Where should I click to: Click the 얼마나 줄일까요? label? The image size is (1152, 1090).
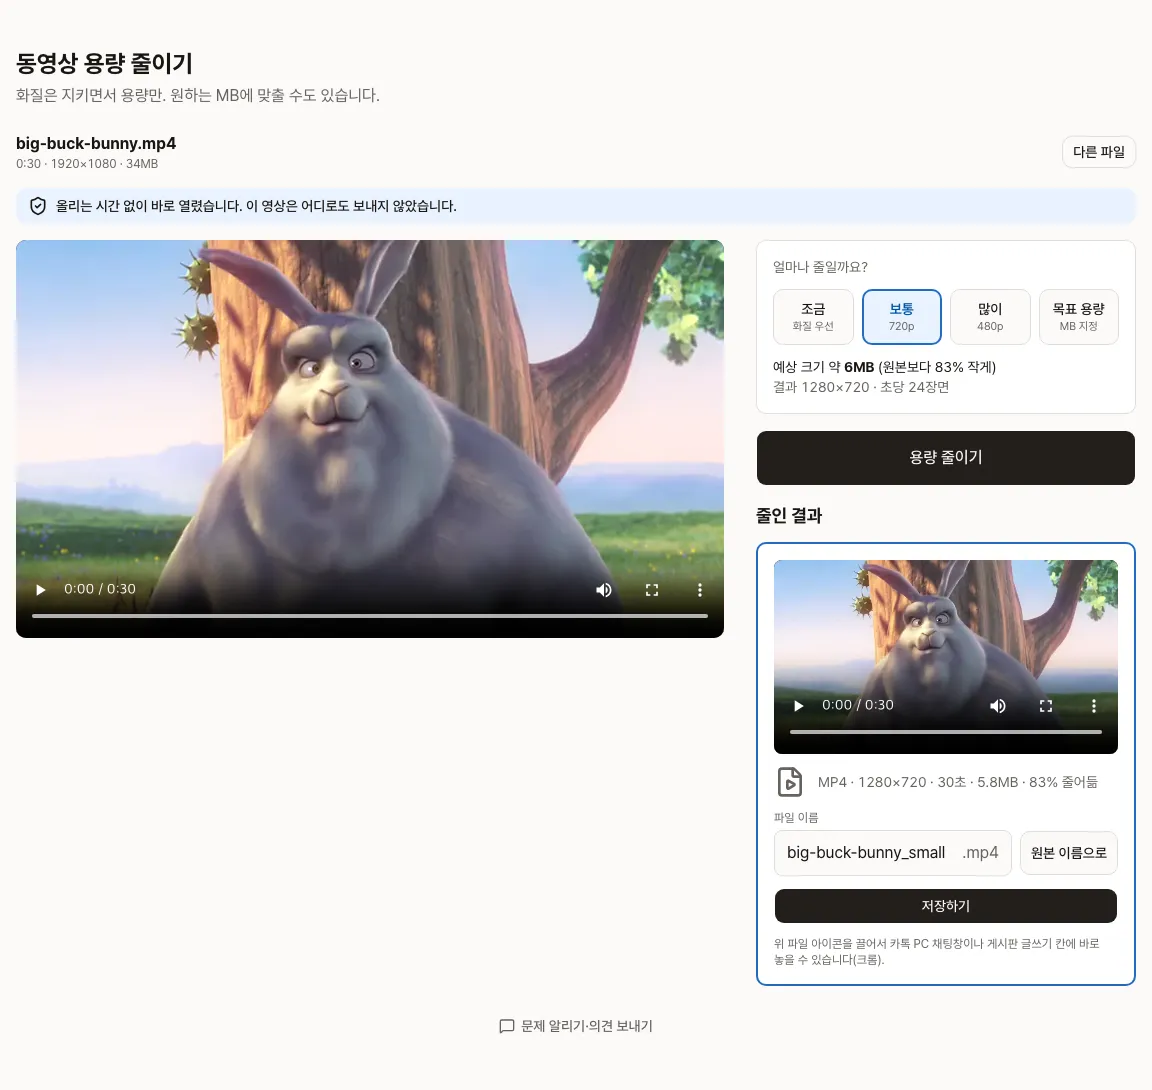(820, 267)
